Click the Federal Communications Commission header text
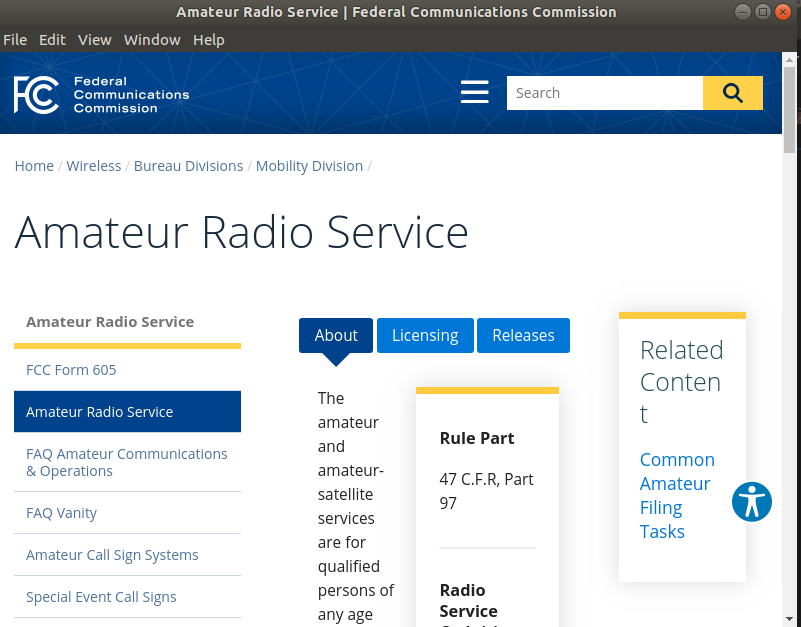801x627 pixels. pos(131,95)
